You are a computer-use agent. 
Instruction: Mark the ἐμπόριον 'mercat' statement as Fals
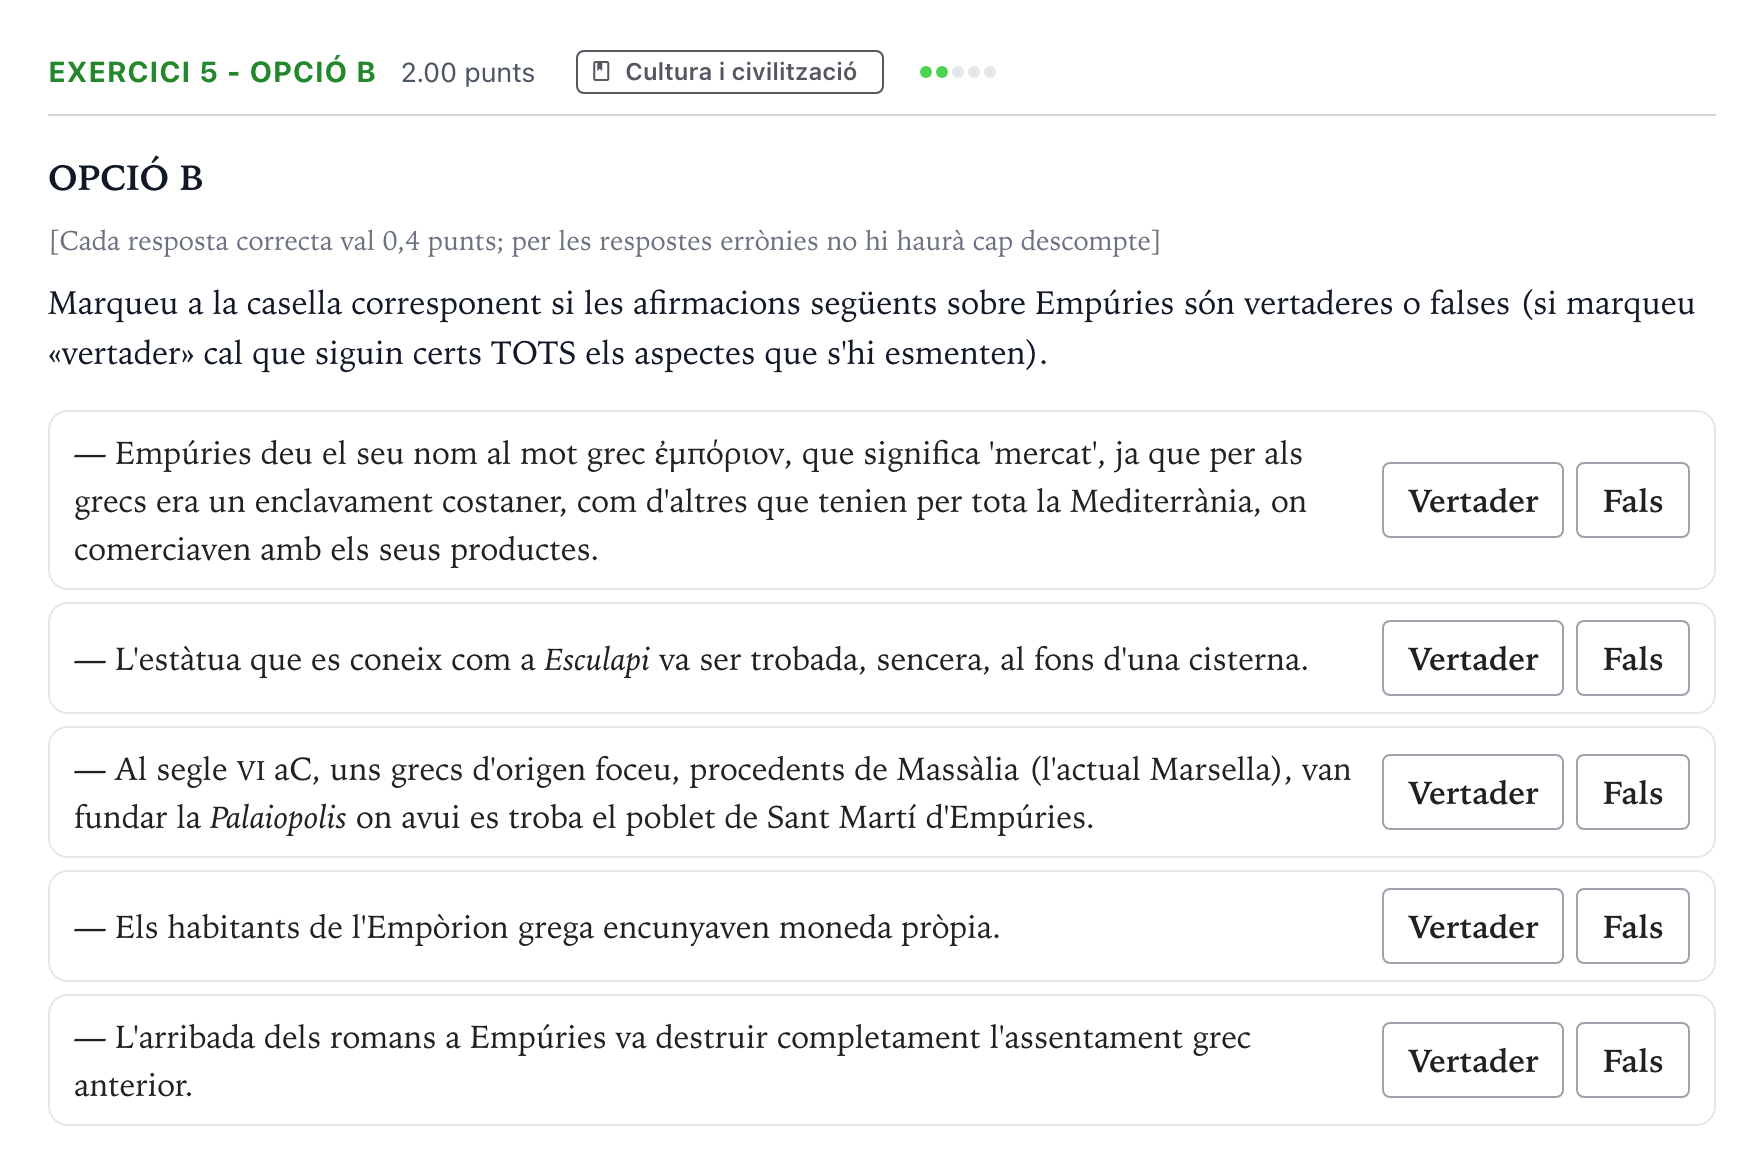tap(1632, 500)
